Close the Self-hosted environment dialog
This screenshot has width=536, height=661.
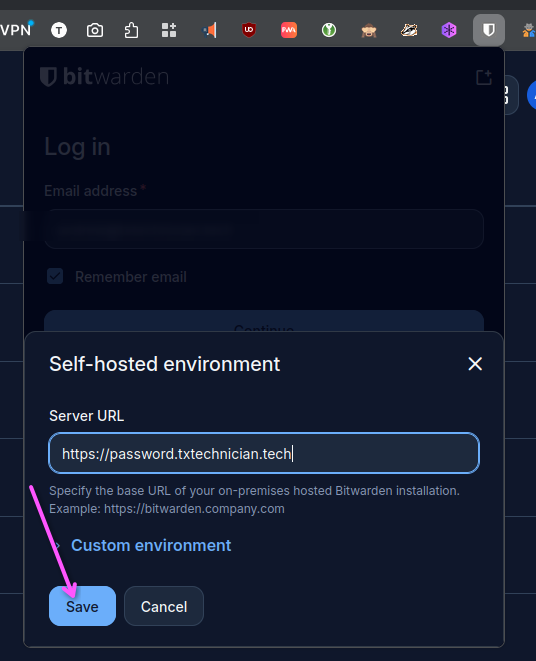pos(475,364)
